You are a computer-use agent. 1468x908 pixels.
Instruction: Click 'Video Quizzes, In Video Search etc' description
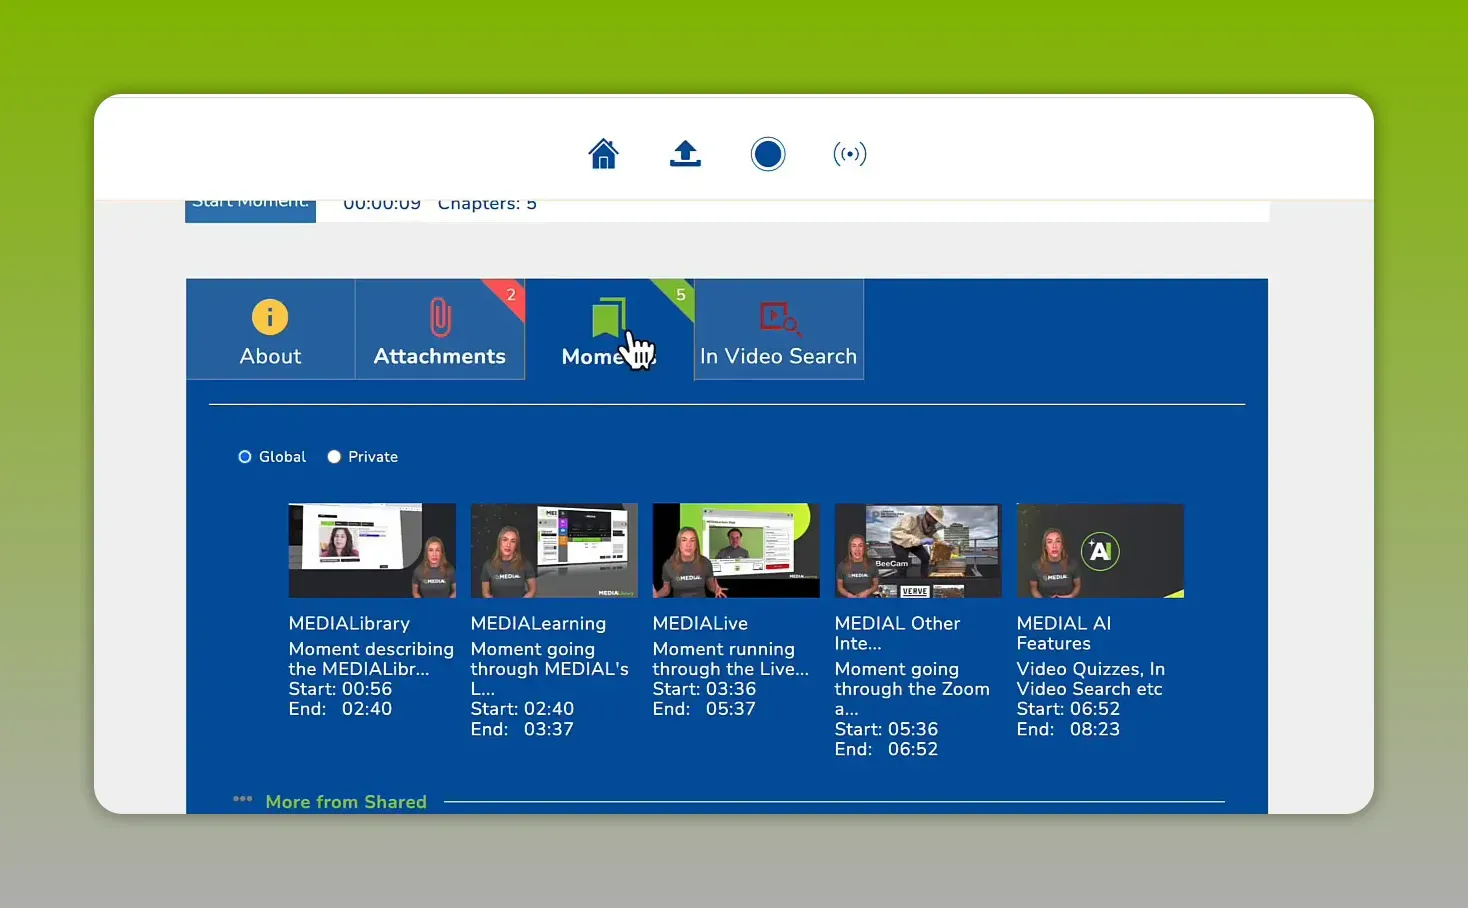1090,679
